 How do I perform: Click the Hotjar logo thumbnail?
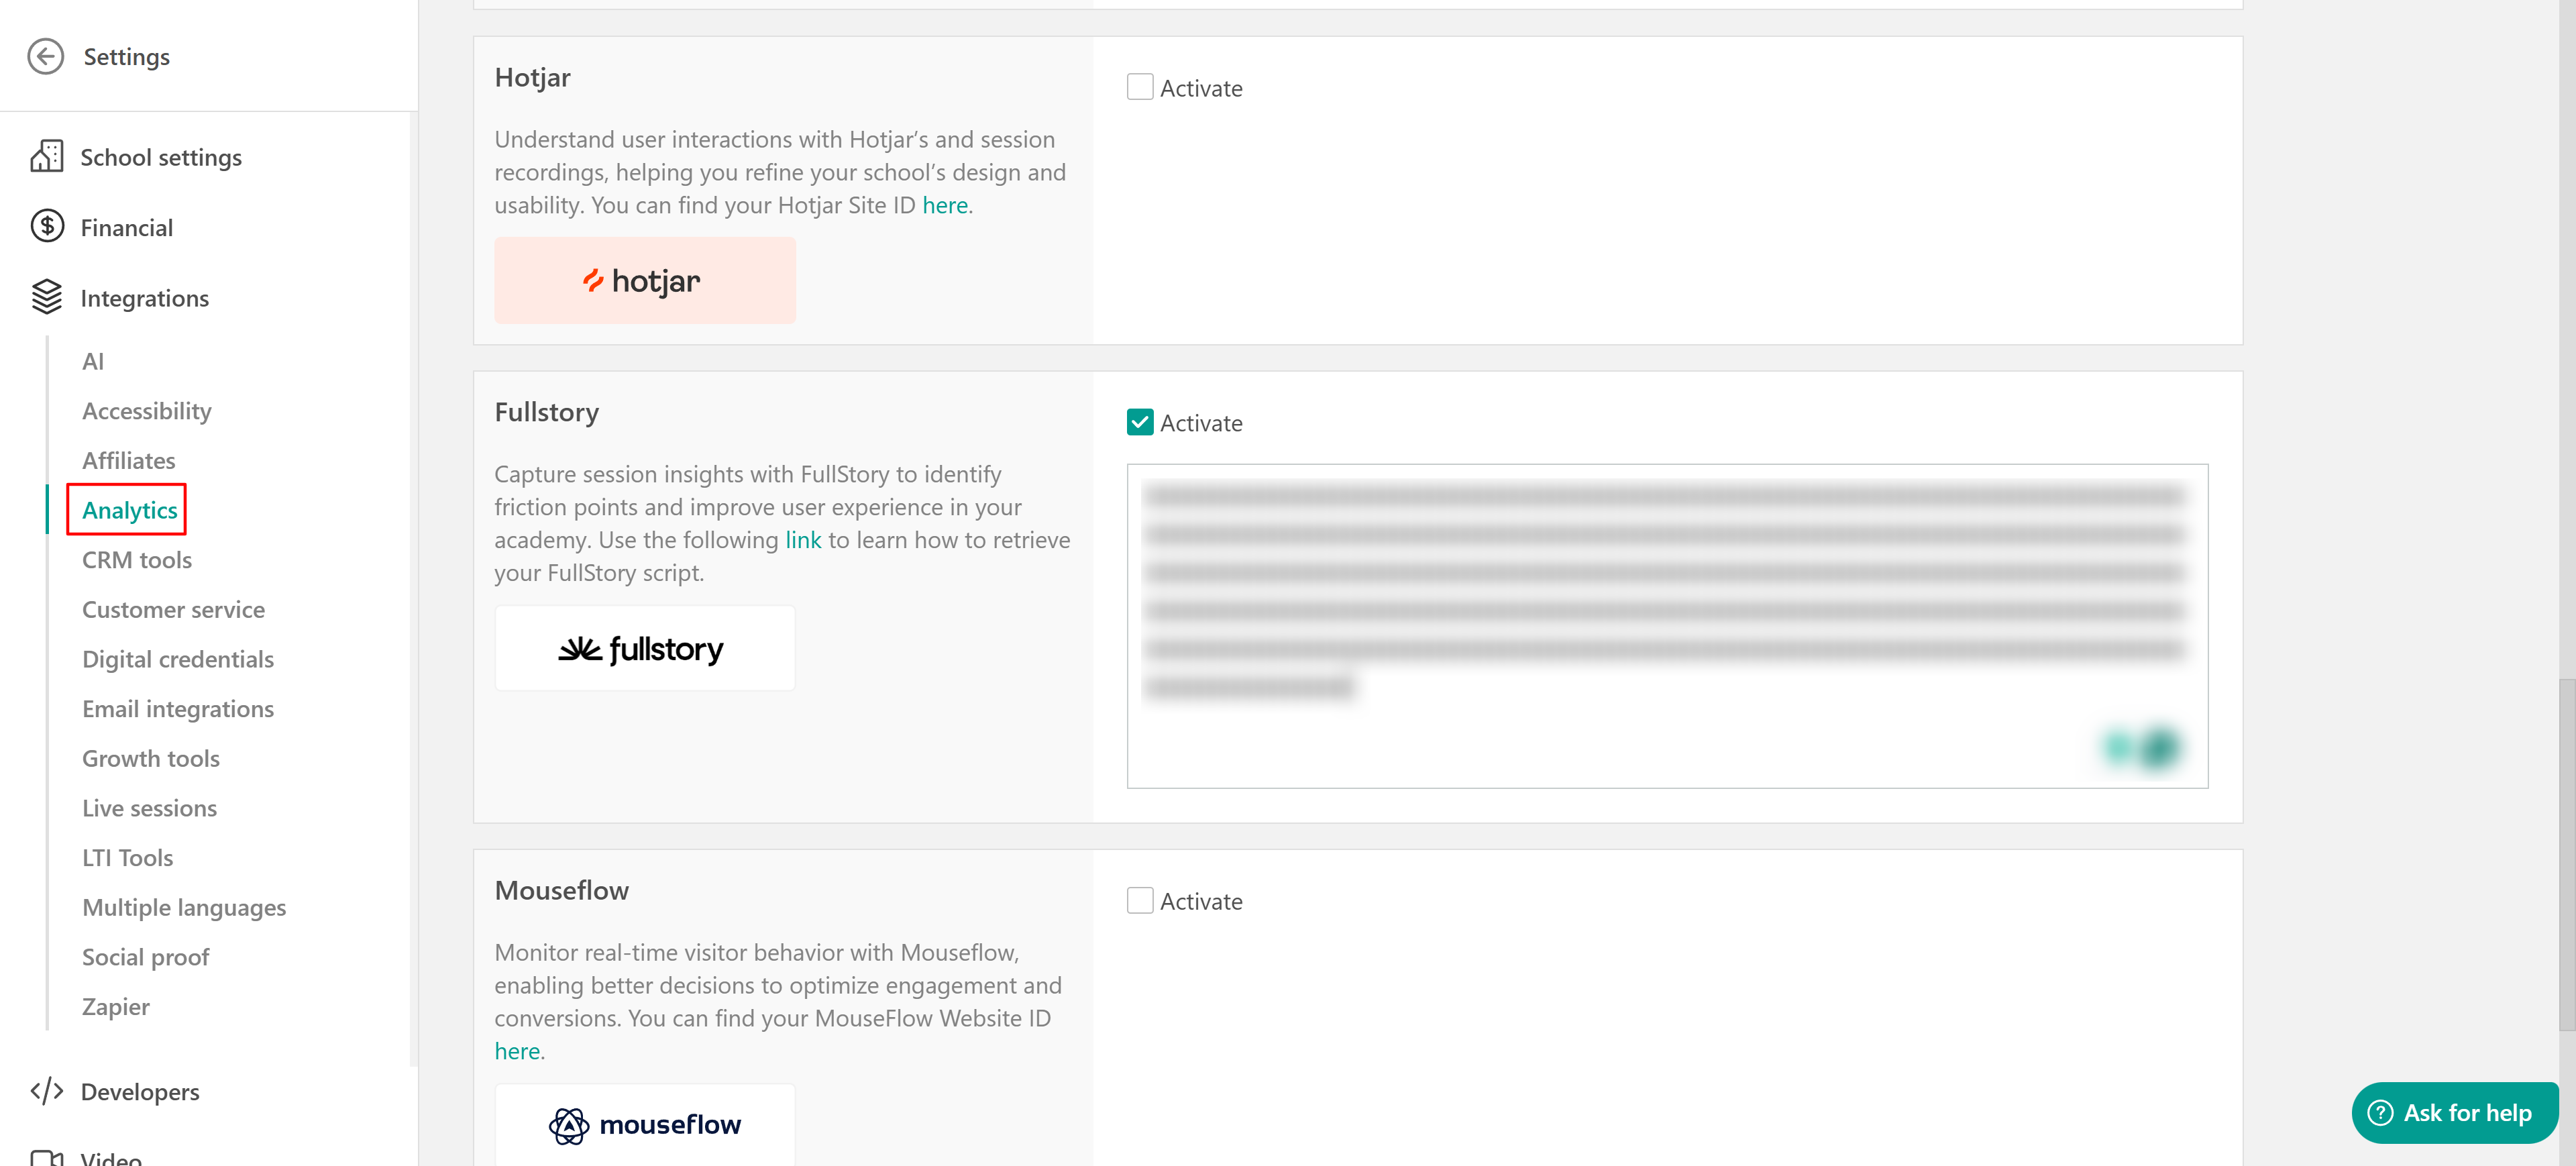coord(644,281)
